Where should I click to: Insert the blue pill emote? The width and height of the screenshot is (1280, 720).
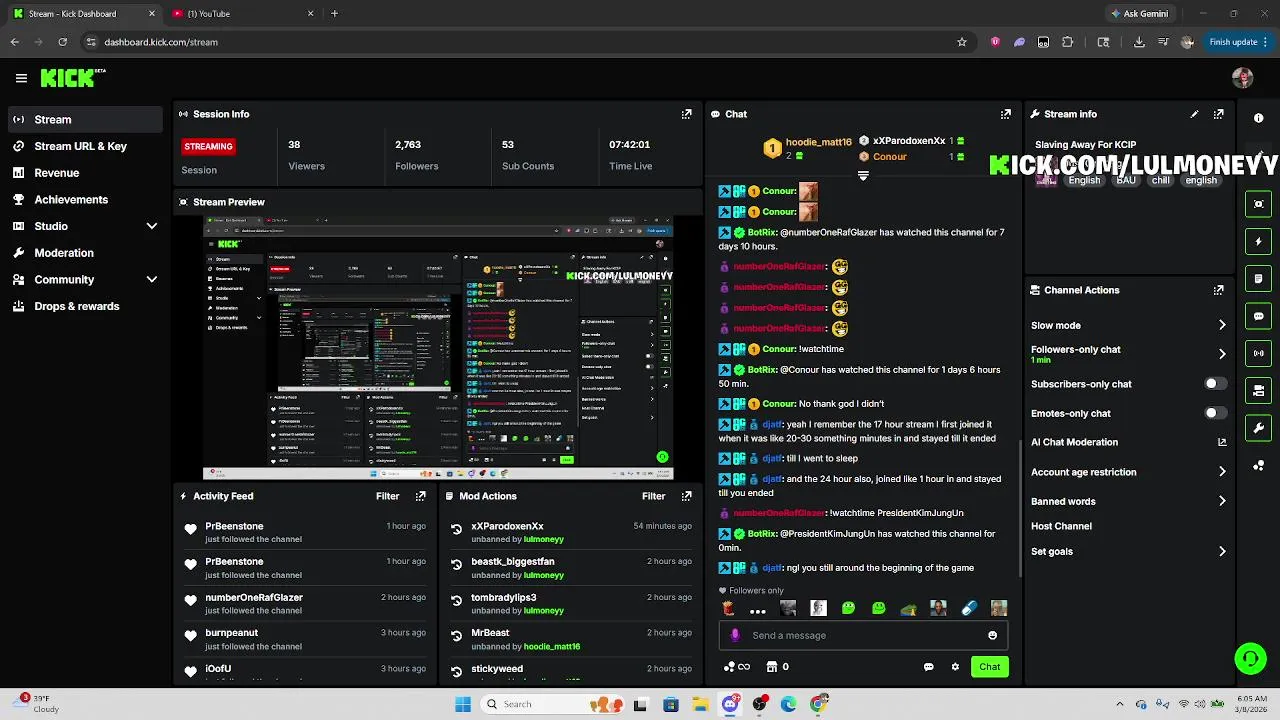(x=968, y=608)
